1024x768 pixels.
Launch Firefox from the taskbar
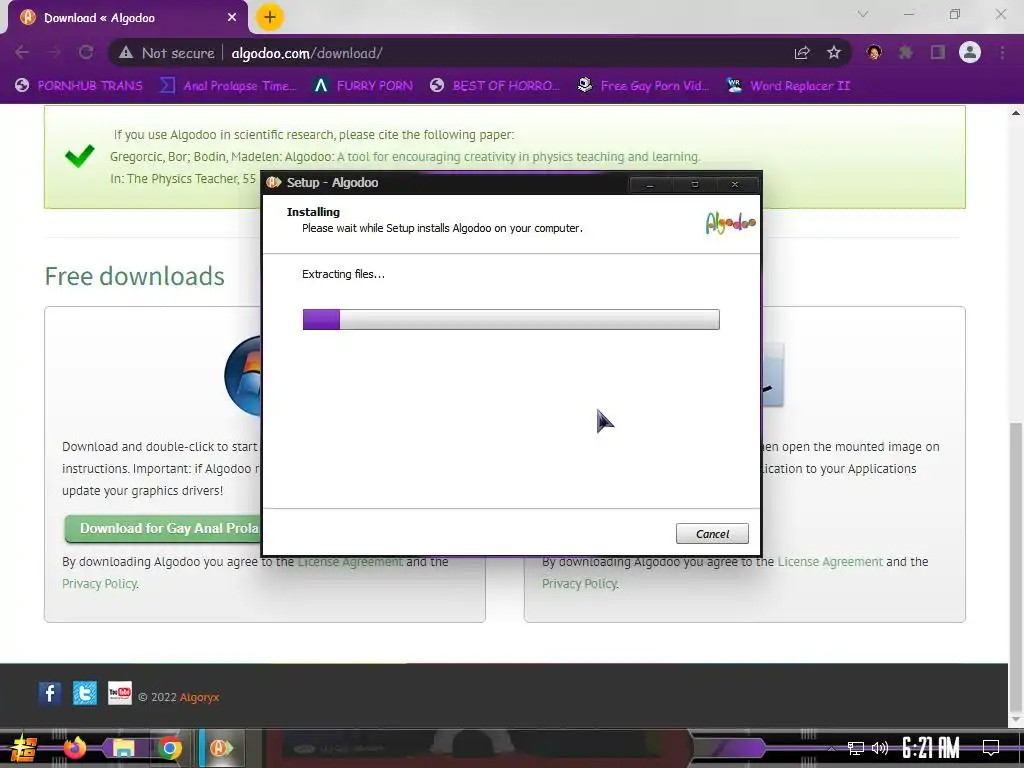74,748
